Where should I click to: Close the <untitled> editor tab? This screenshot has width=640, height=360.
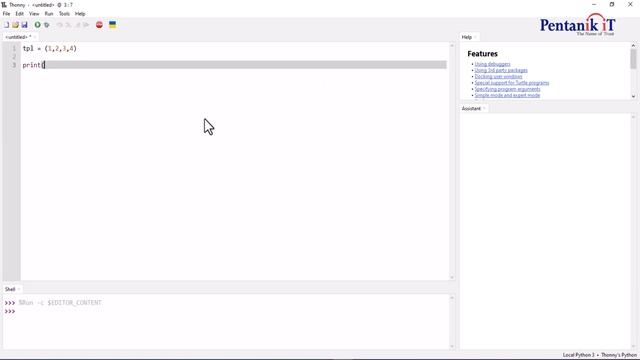35,37
